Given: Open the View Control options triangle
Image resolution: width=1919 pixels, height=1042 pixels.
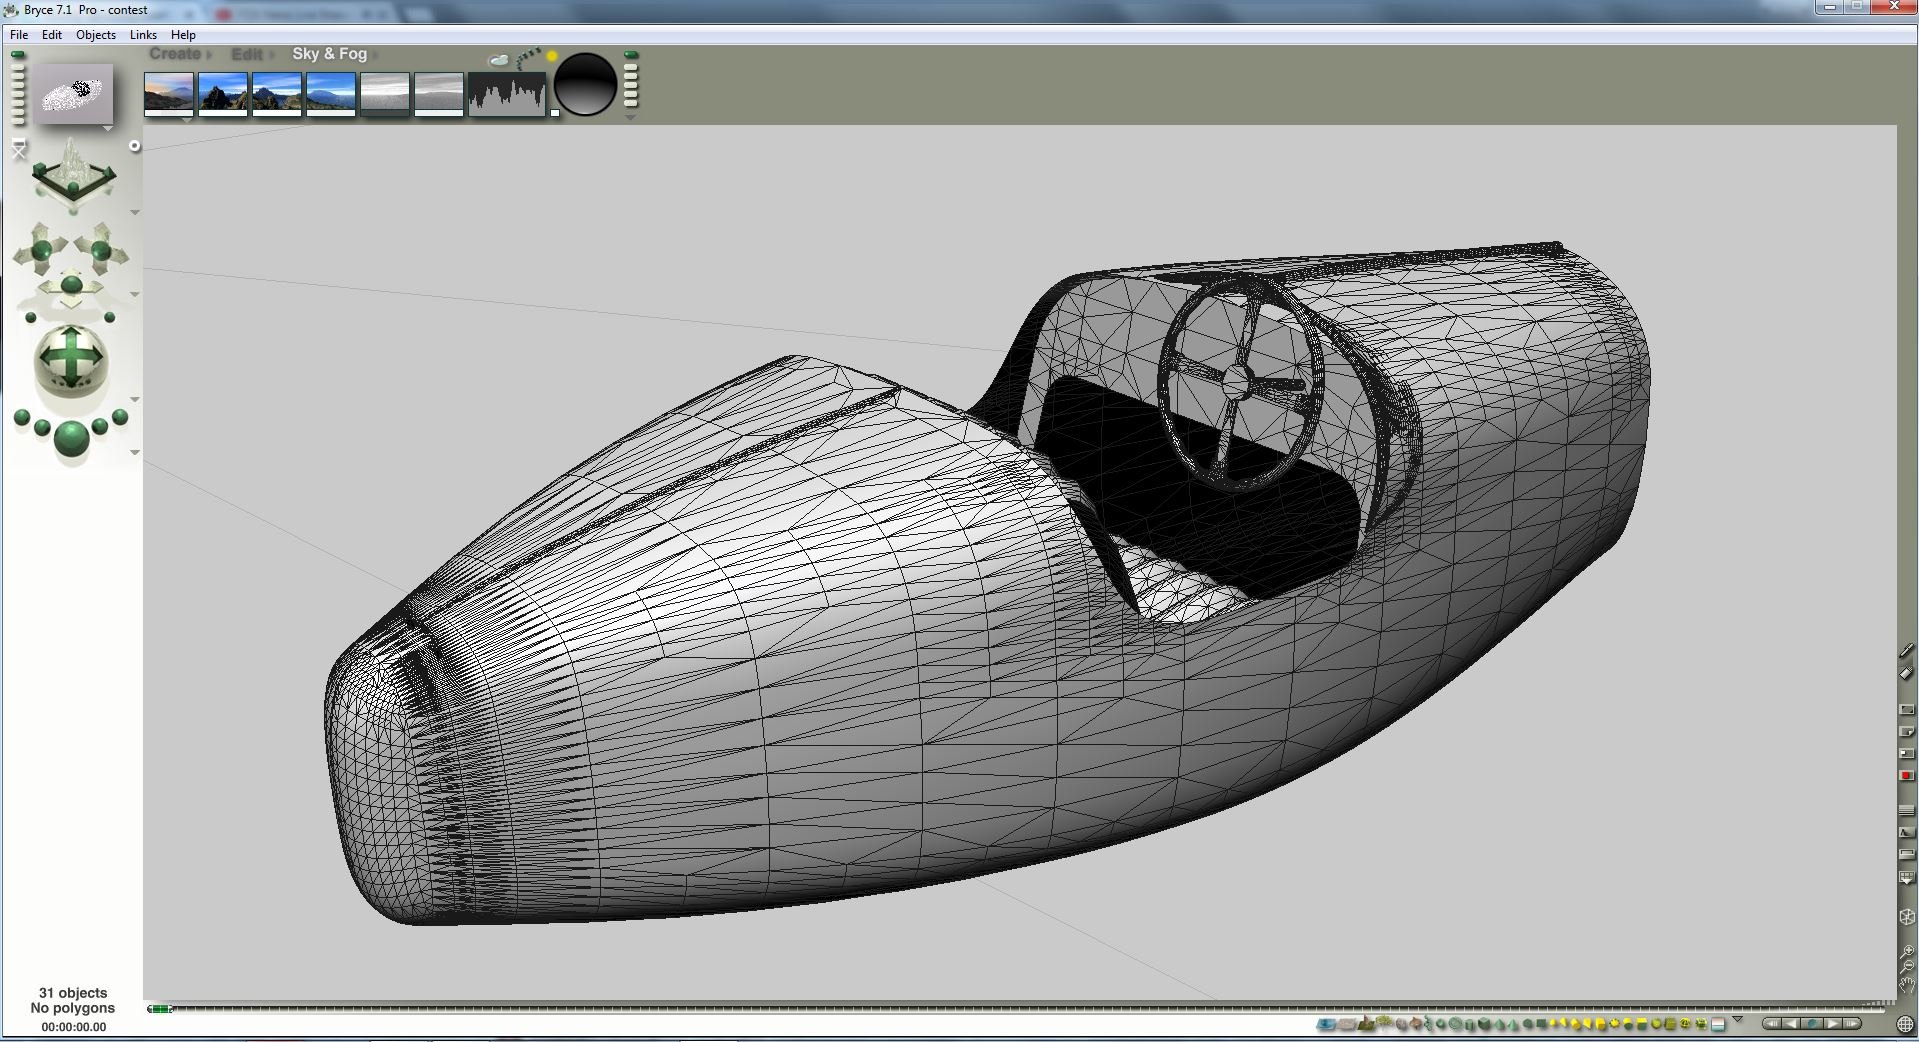Looking at the screenshot, I should (135, 212).
